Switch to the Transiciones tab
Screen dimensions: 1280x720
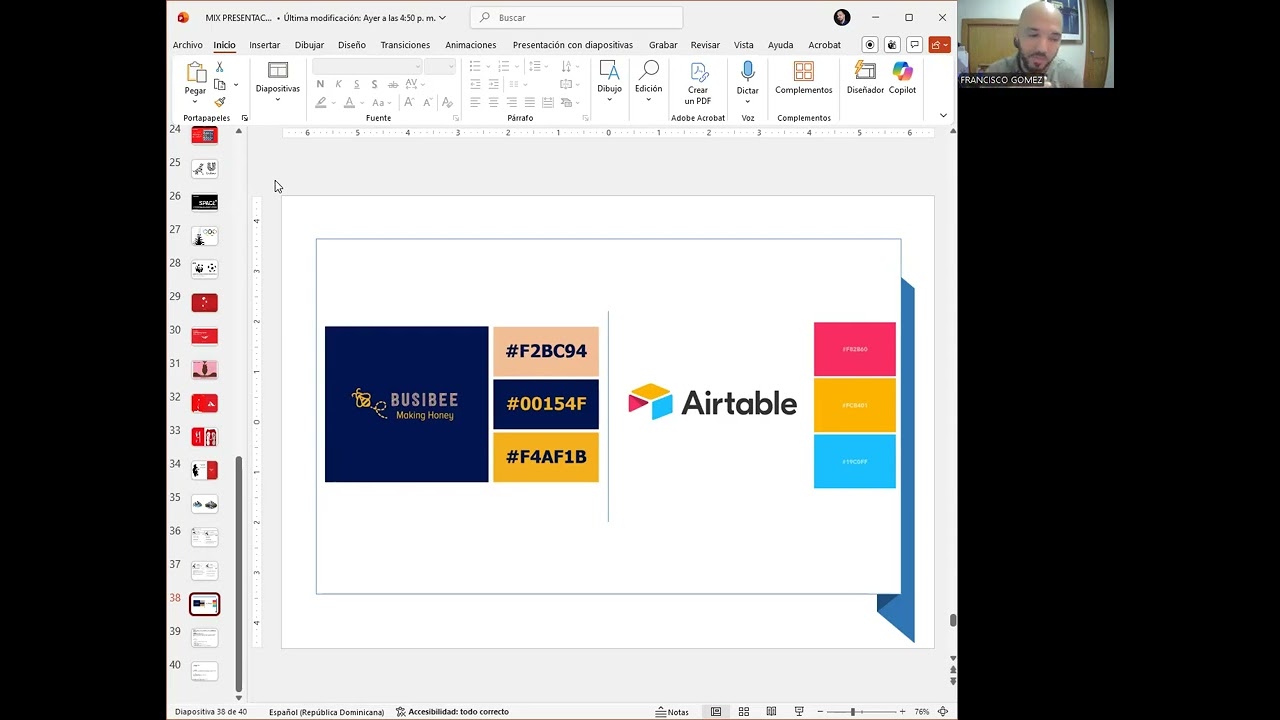[405, 45]
